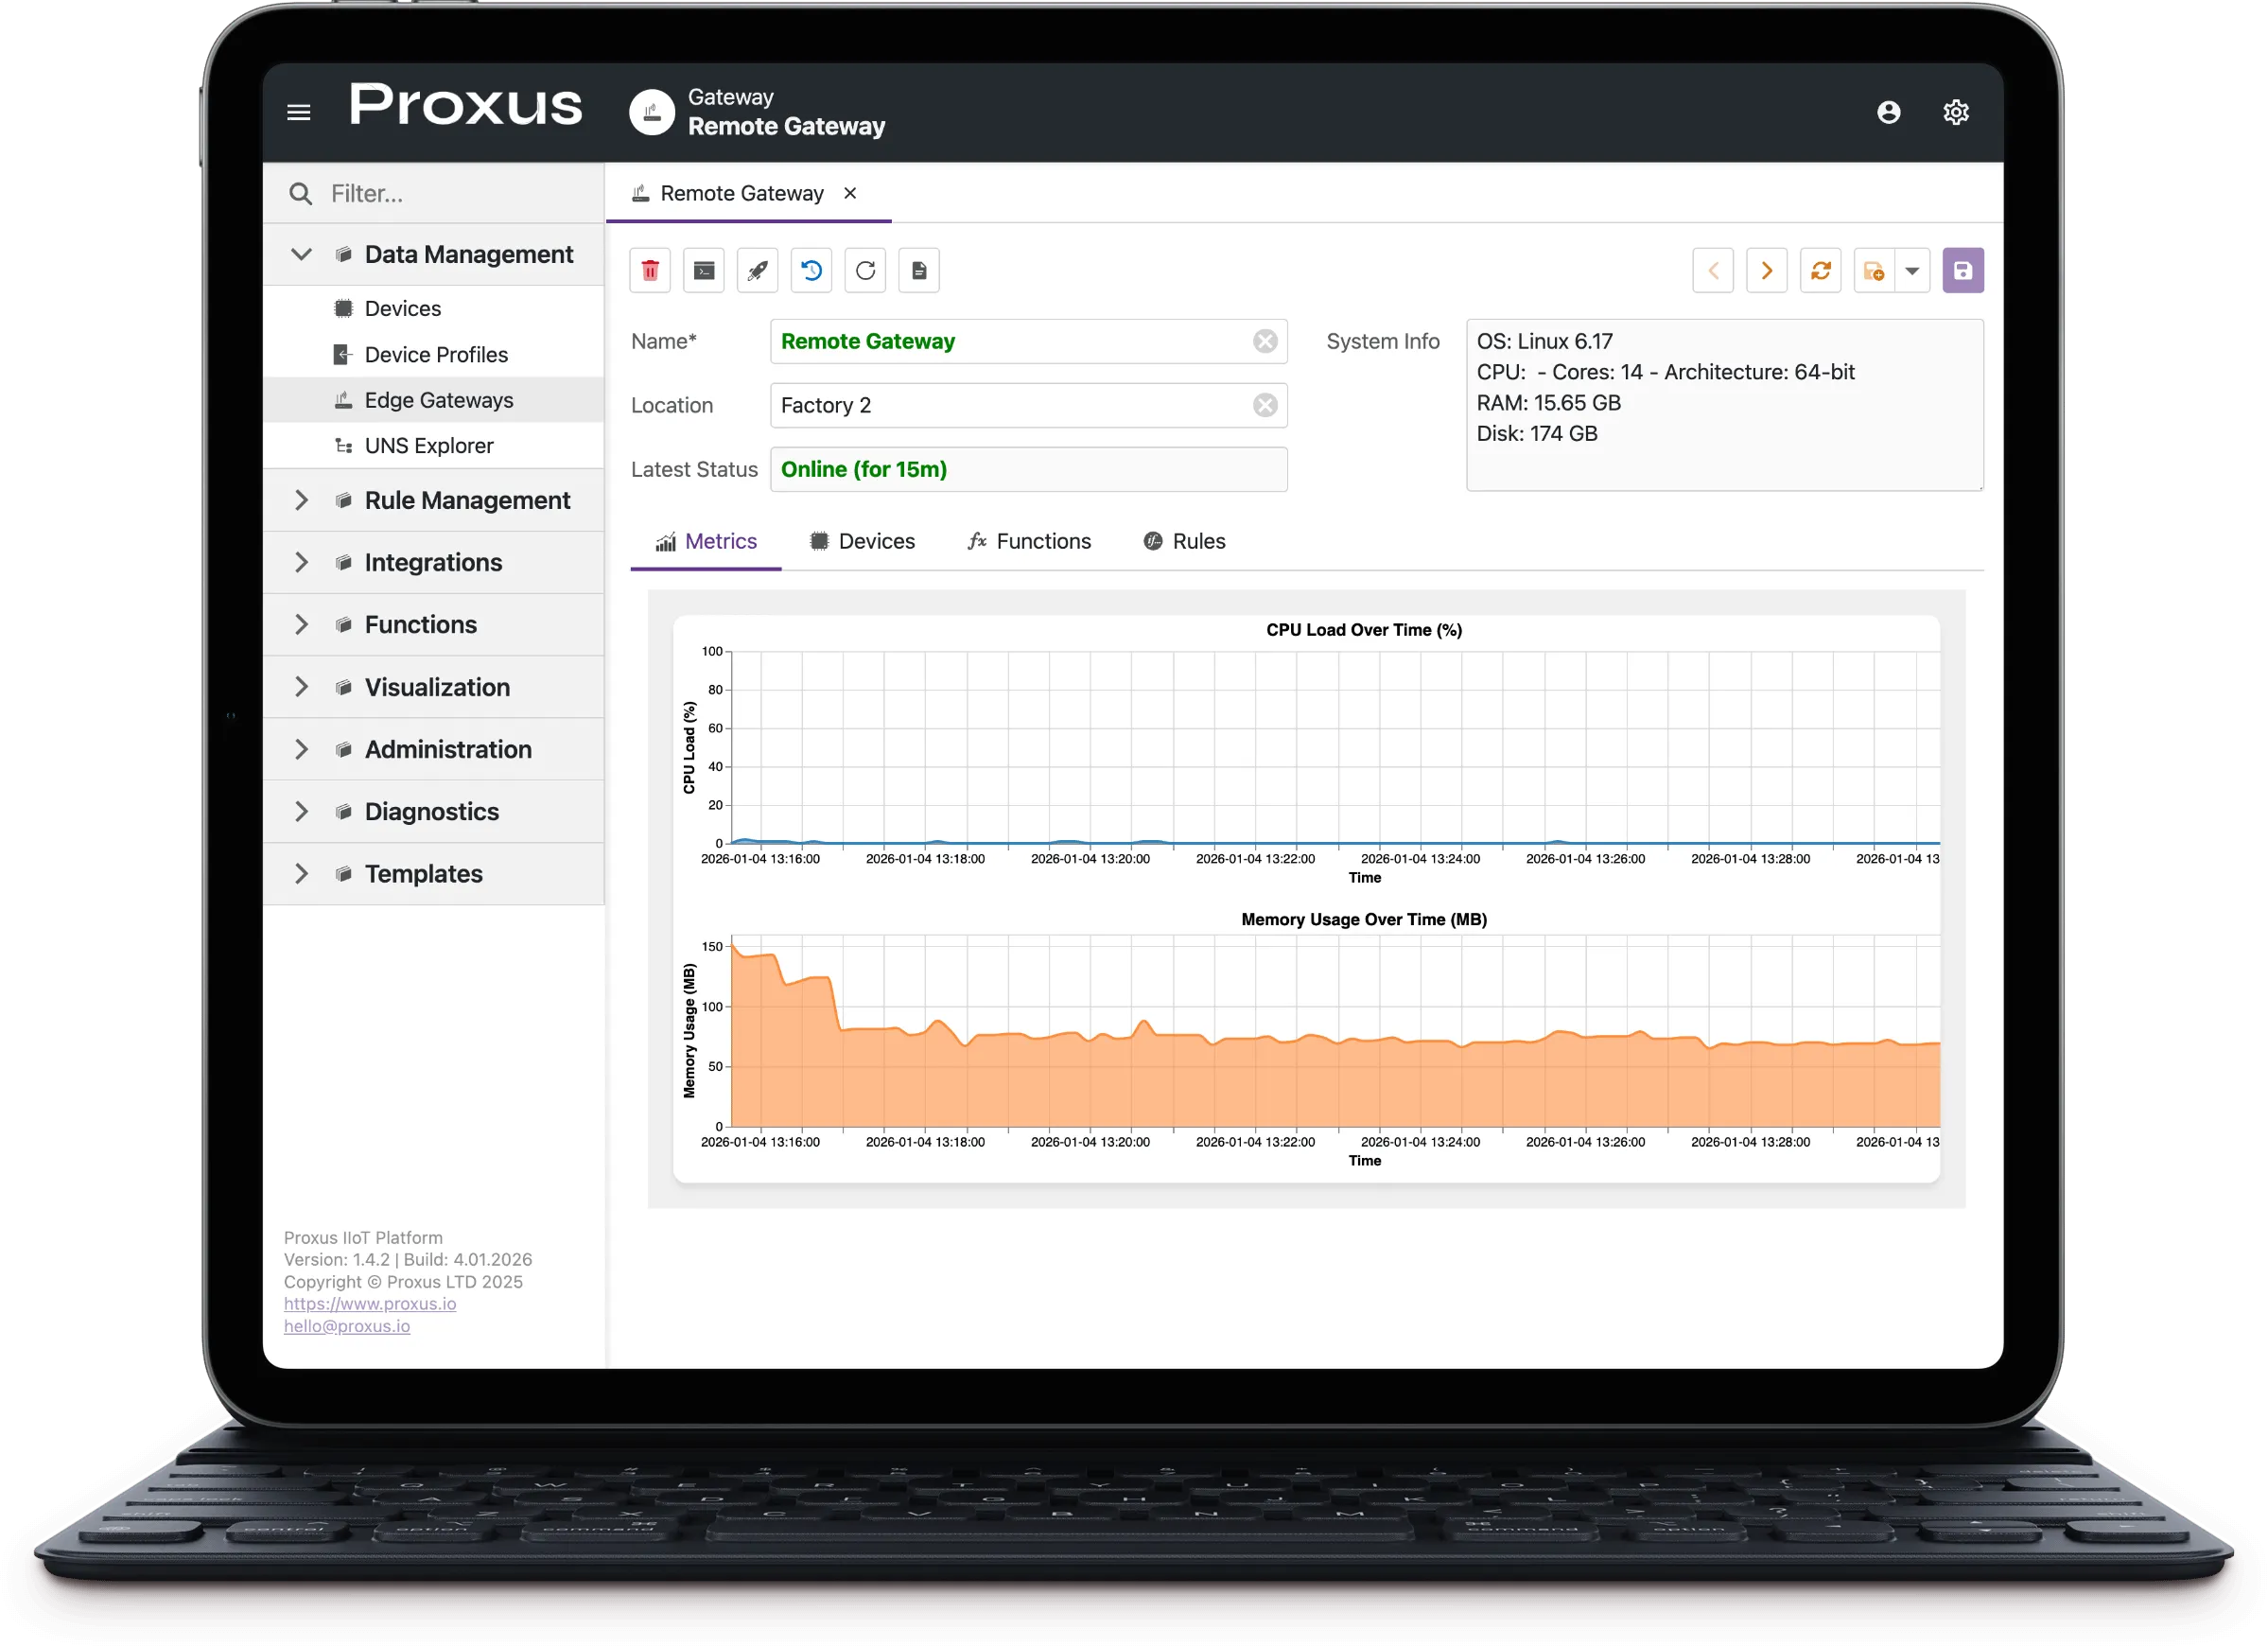
Task: Click the refresh icon next to the history icon
Action: click(x=865, y=270)
